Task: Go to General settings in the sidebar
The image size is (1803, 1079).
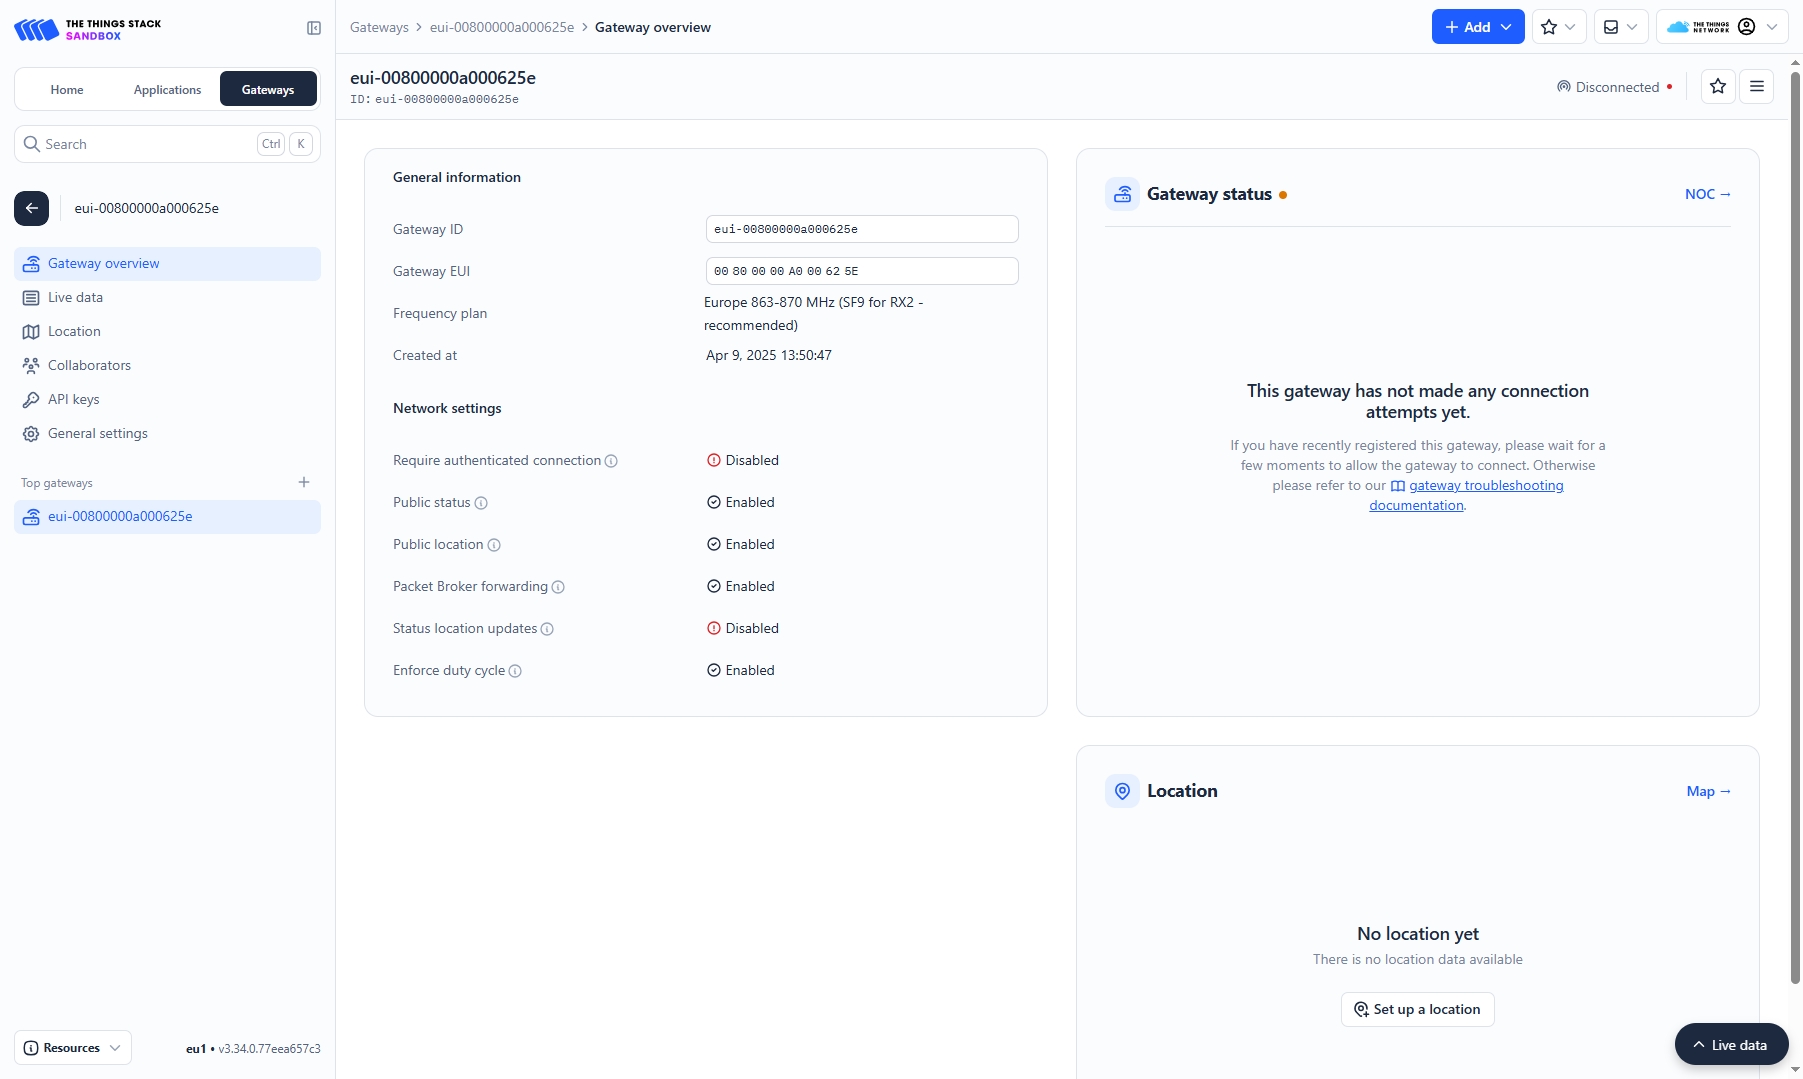Action: pyautogui.click(x=97, y=434)
